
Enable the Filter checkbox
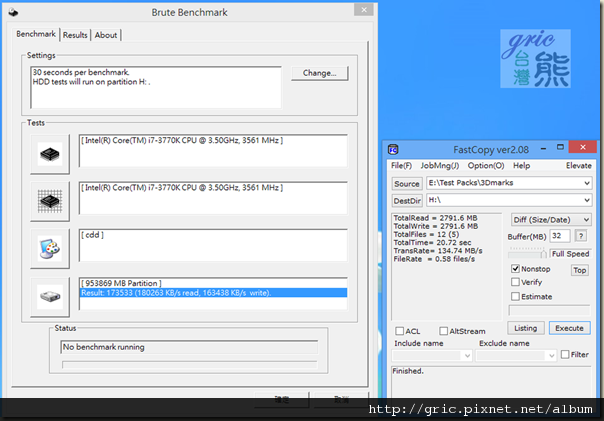pos(565,354)
